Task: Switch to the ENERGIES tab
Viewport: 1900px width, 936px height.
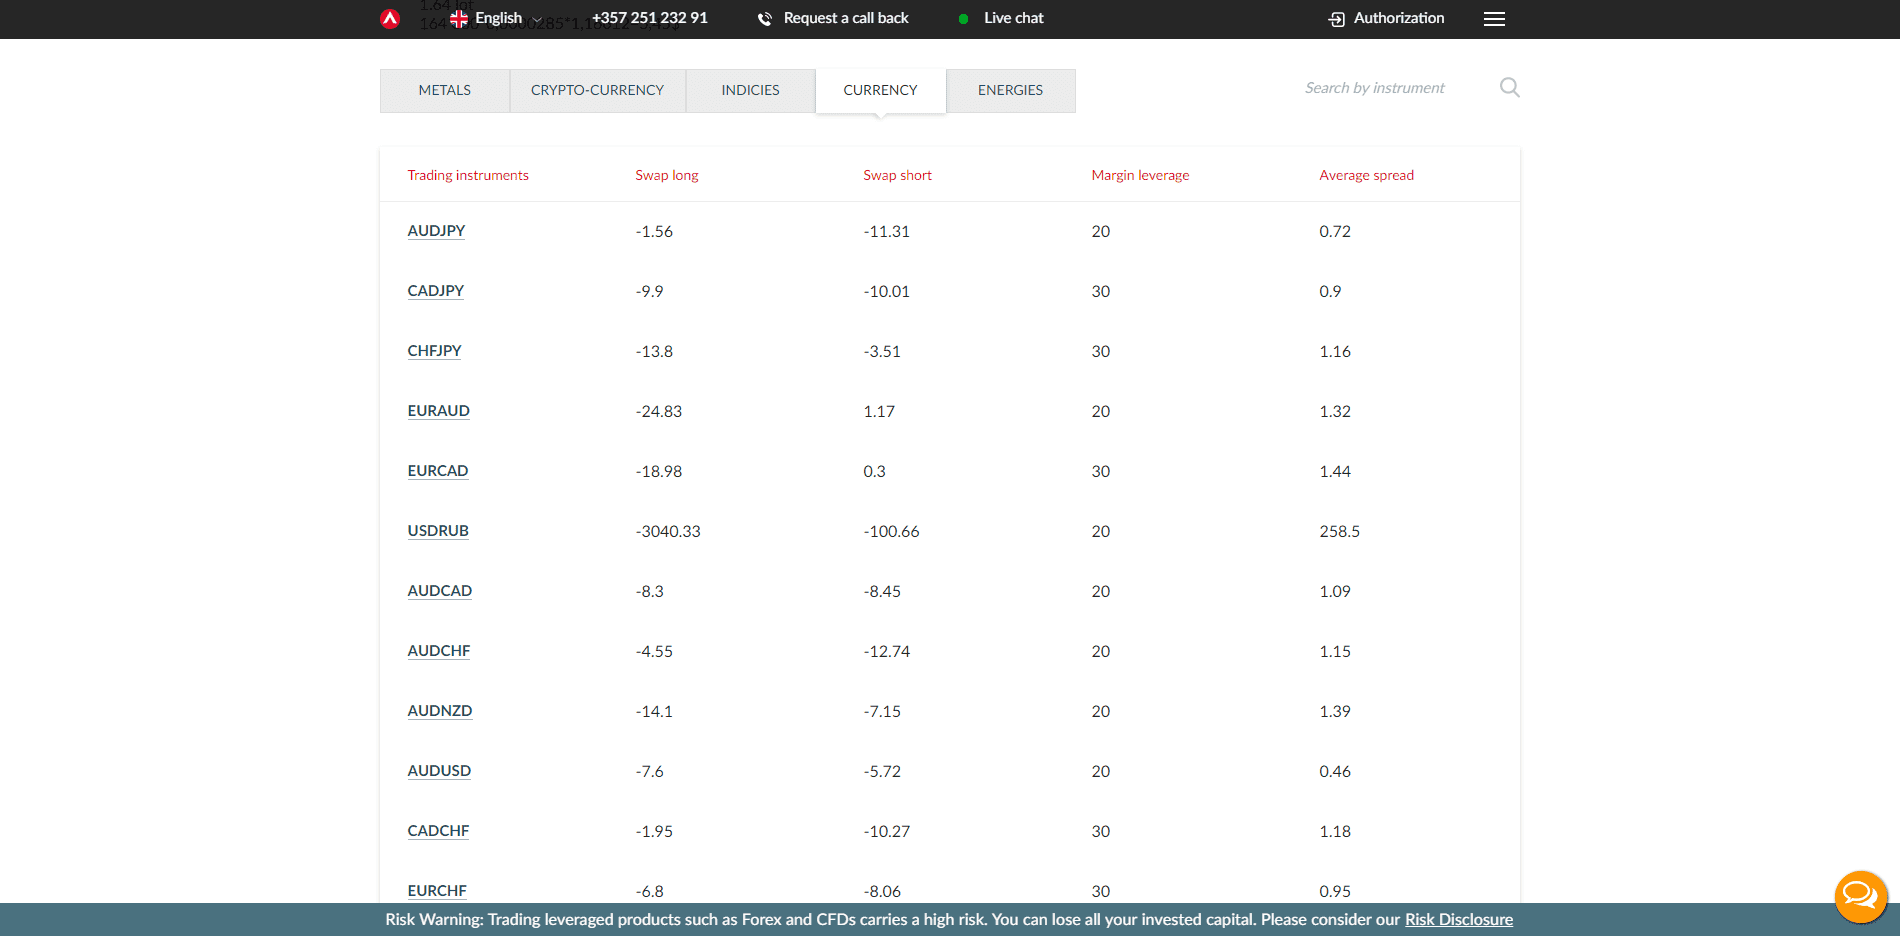Action: tap(1011, 90)
